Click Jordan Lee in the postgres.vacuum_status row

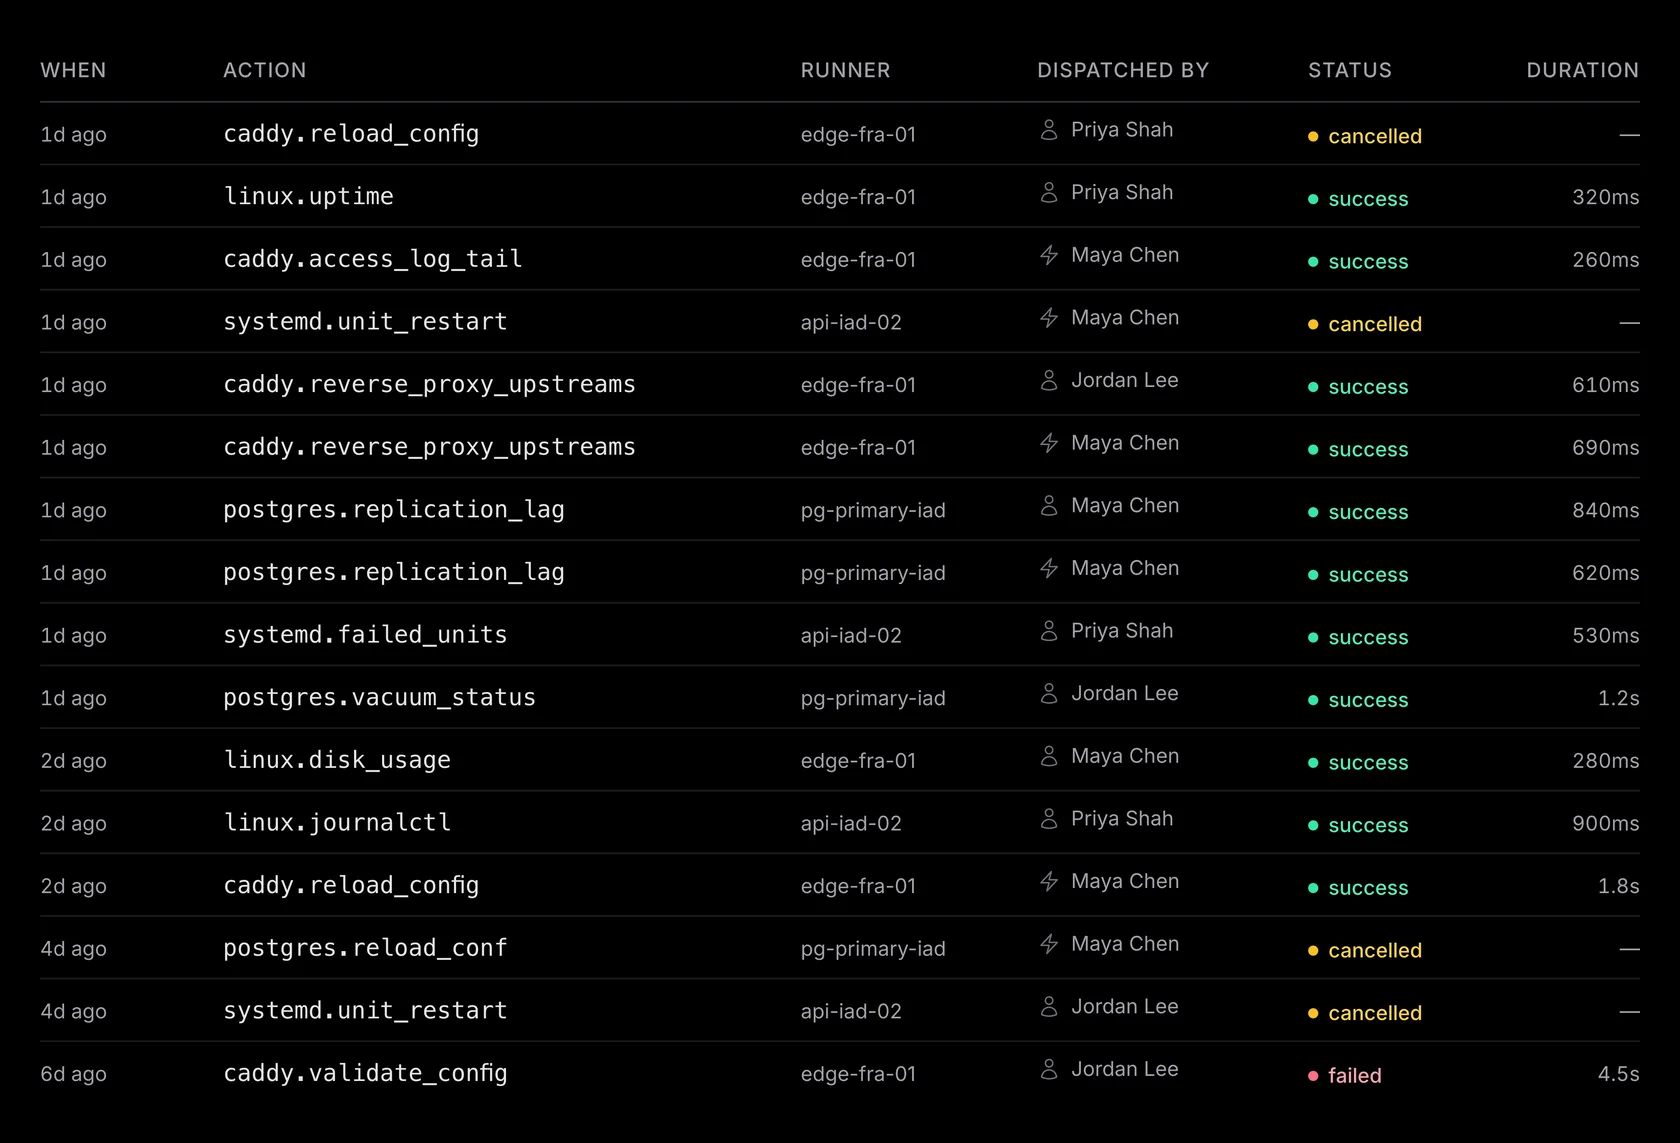[1125, 693]
